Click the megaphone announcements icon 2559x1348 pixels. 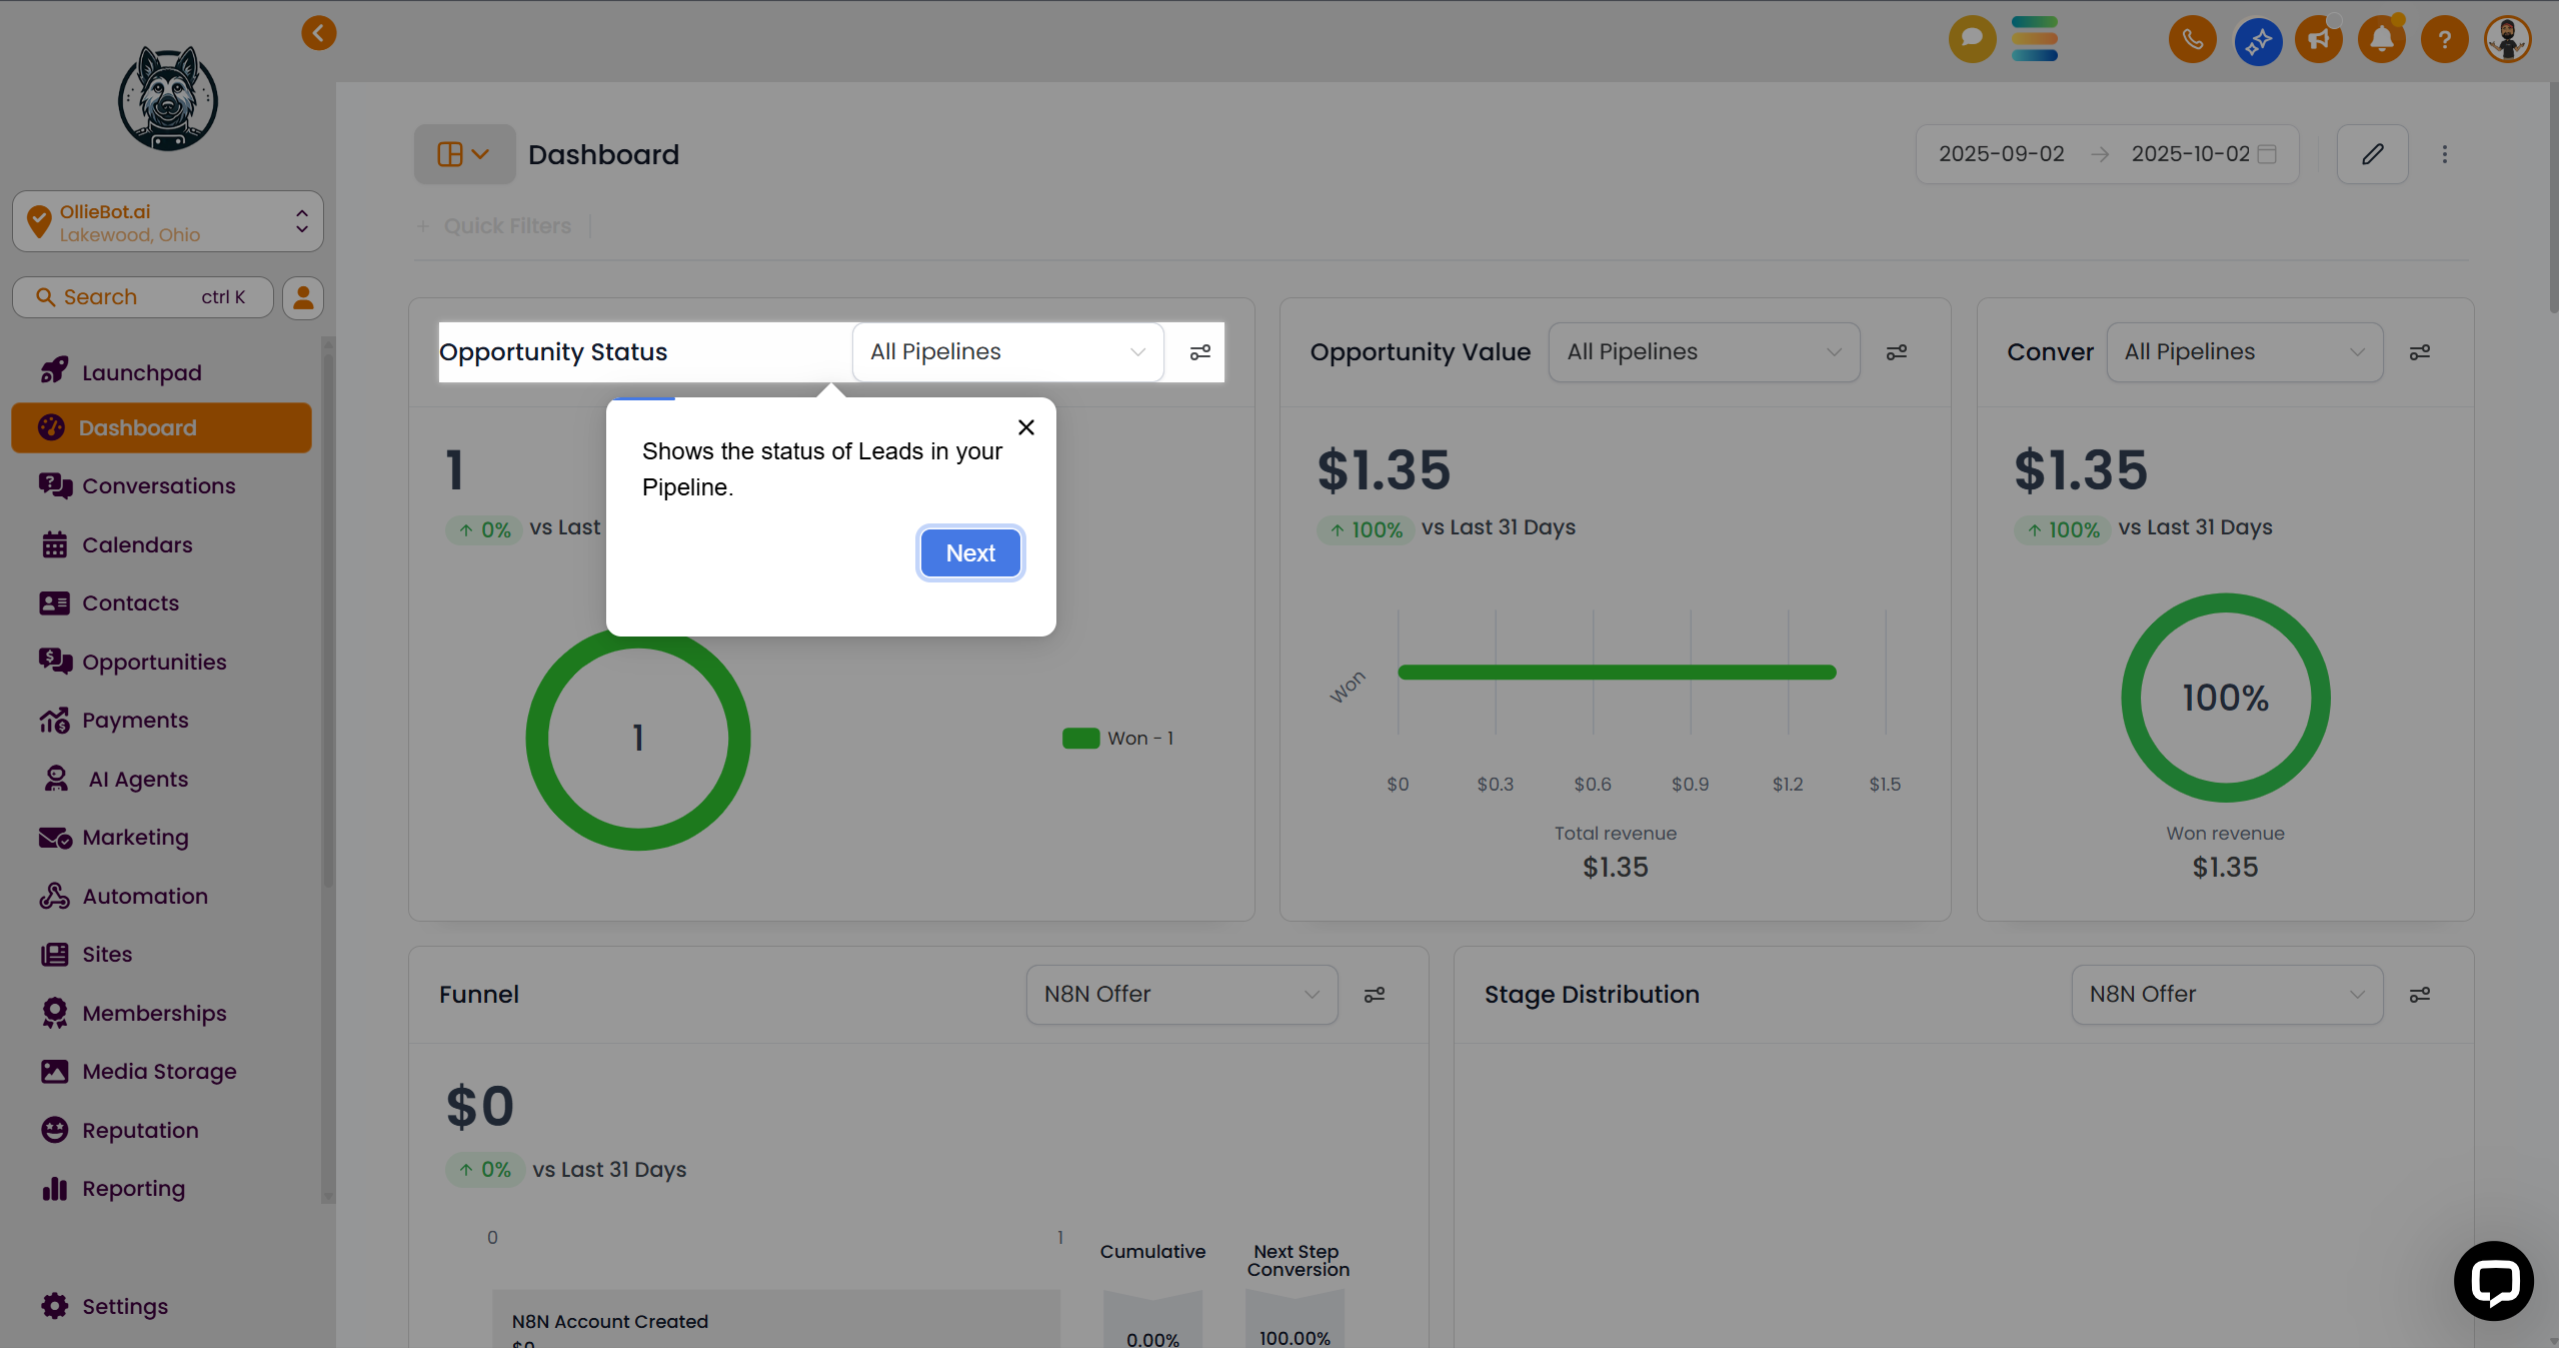(2318, 40)
